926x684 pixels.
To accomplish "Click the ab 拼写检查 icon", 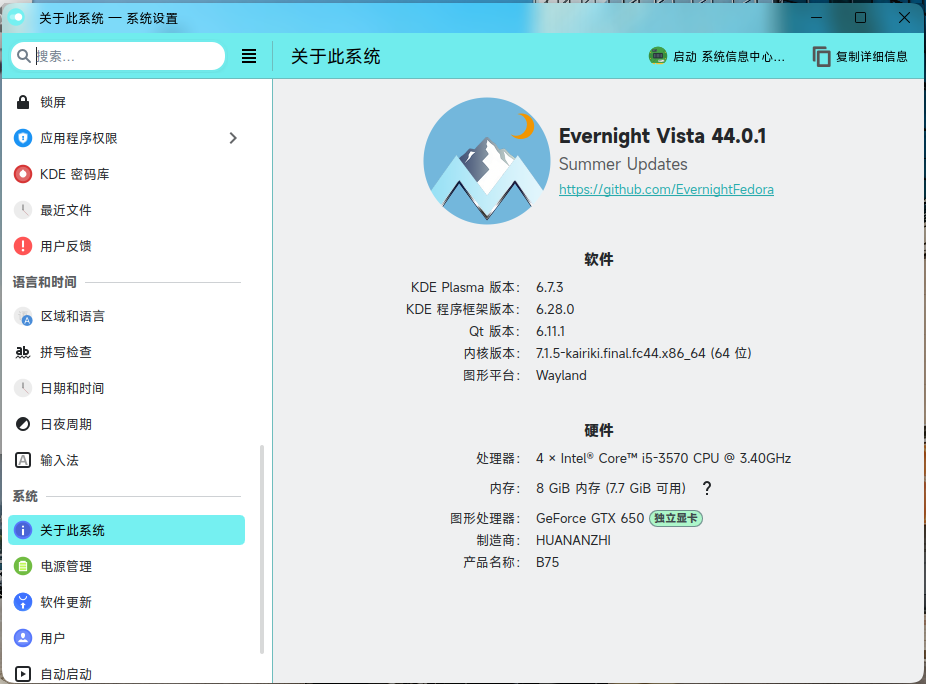I will pos(23,353).
